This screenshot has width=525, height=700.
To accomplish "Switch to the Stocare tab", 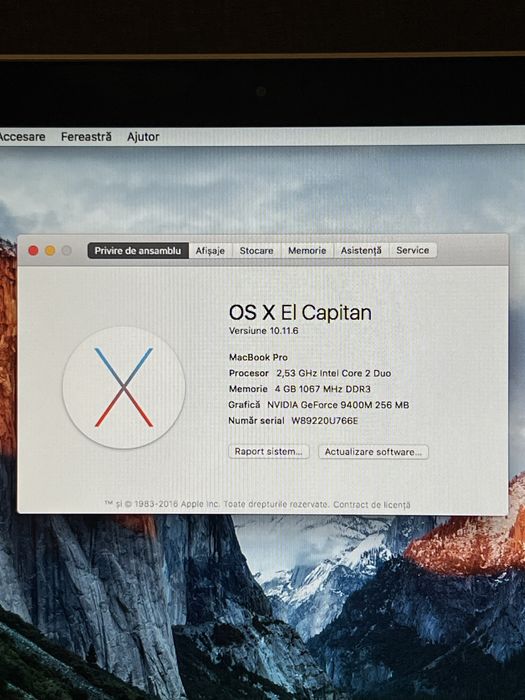I will click(256, 250).
